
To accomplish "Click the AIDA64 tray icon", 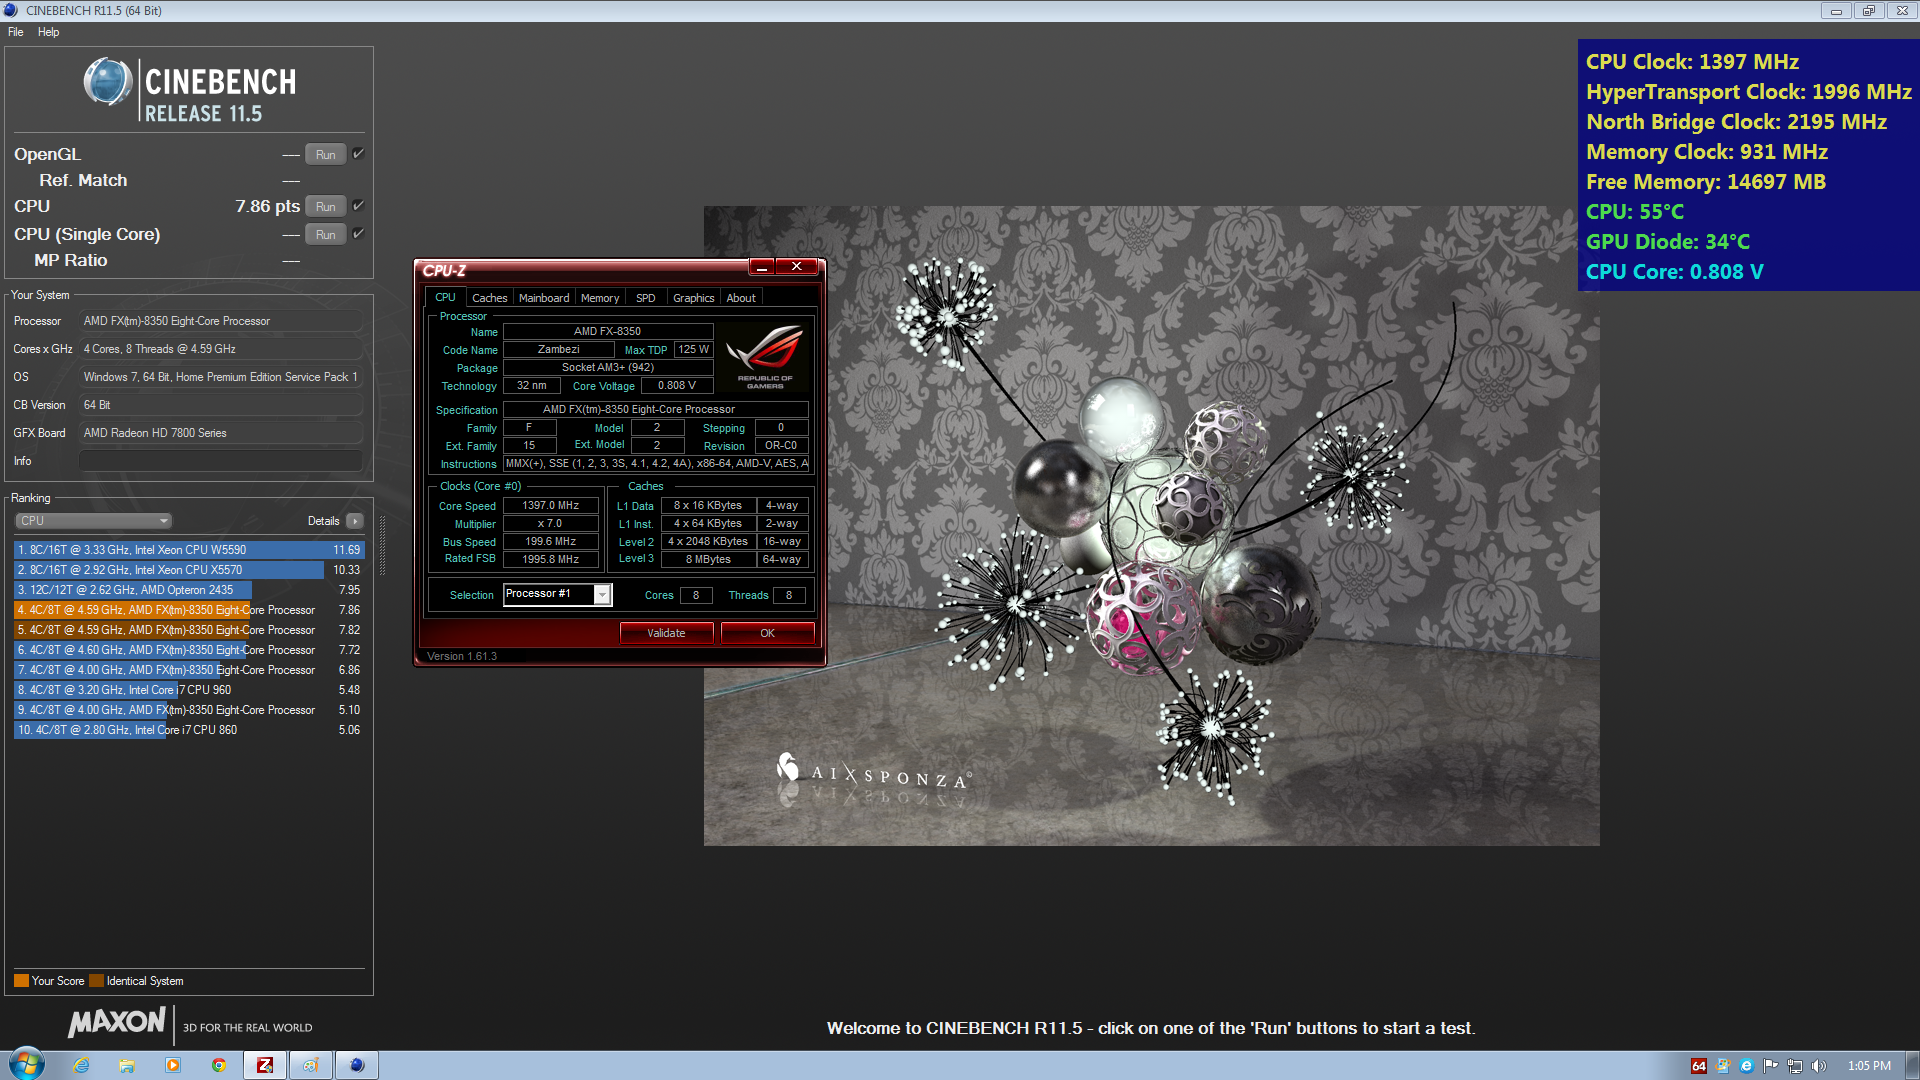I will pyautogui.click(x=1698, y=1066).
